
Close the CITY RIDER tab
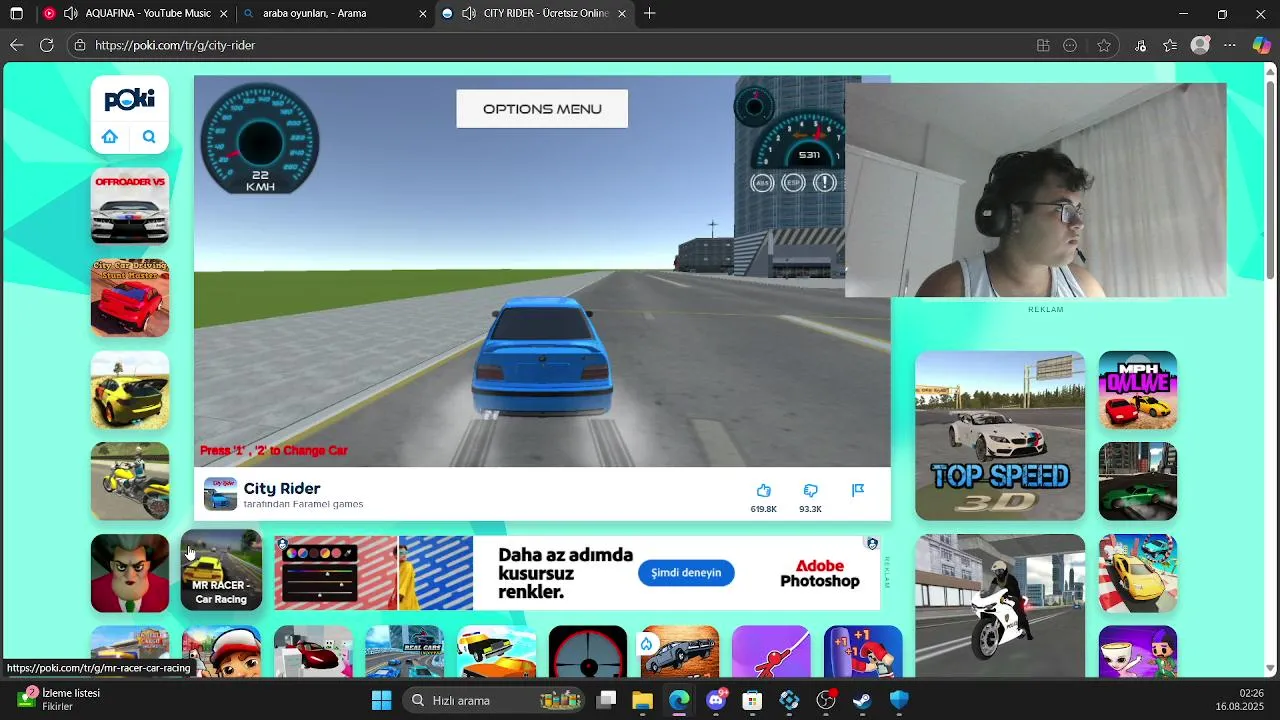tap(622, 13)
